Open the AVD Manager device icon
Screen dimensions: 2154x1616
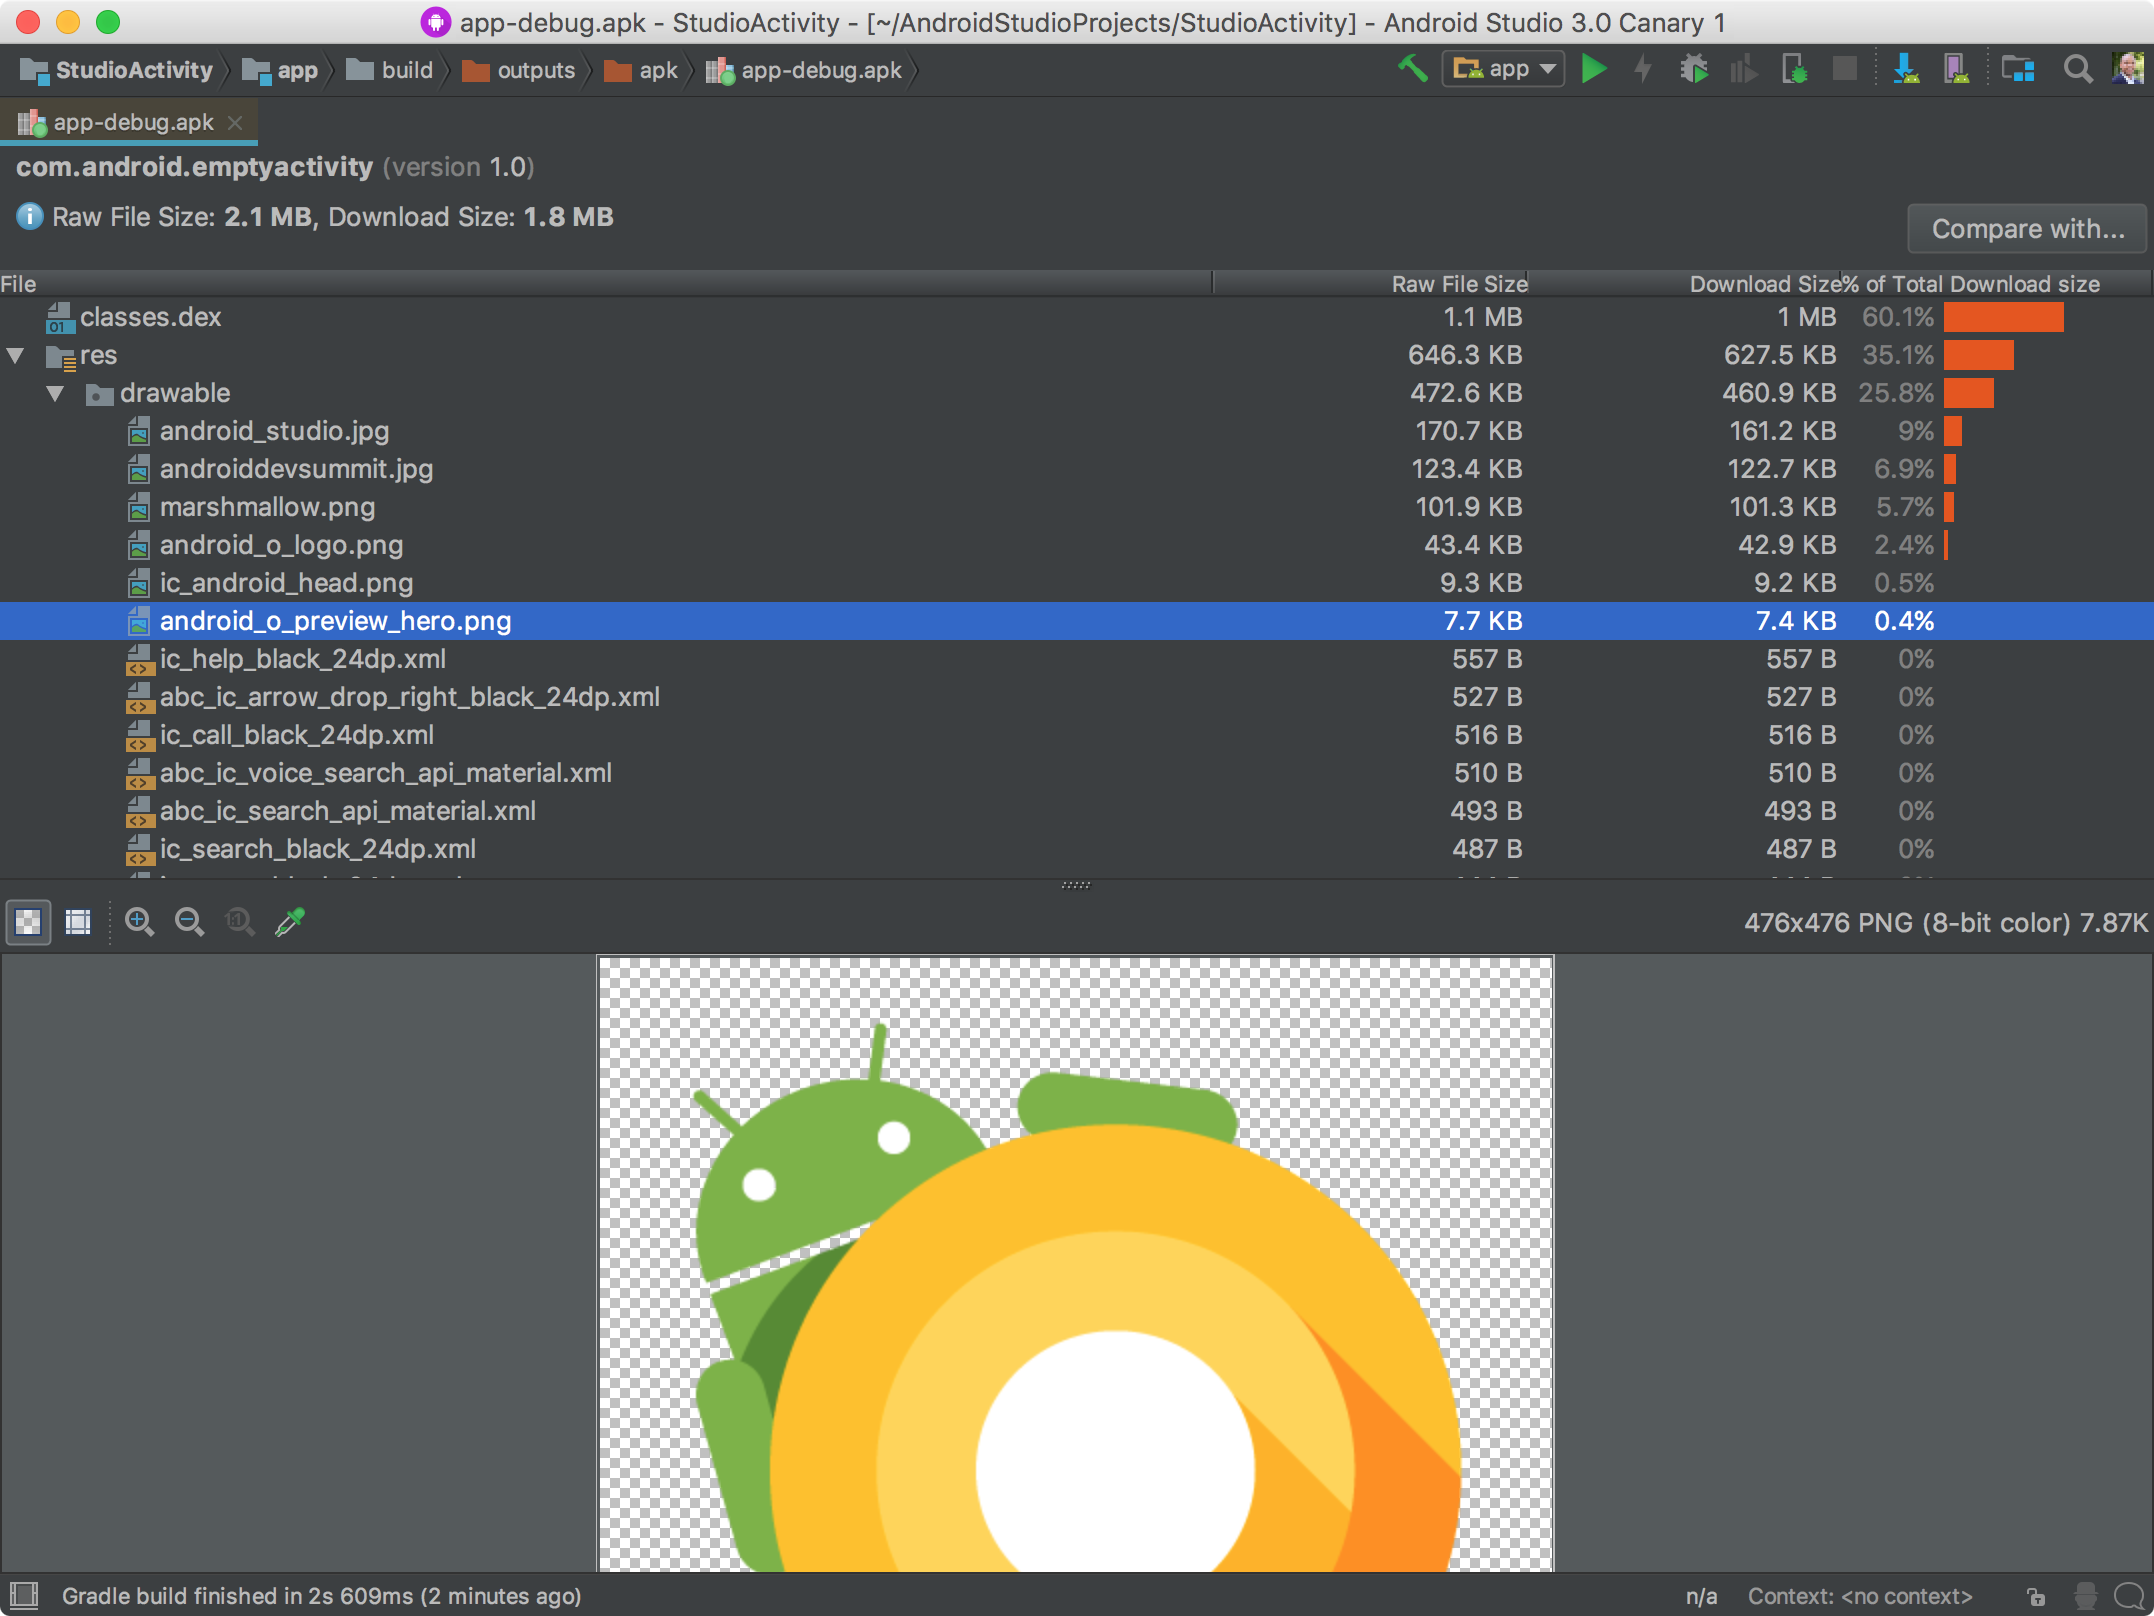pyautogui.click(x=1955, y=69)
